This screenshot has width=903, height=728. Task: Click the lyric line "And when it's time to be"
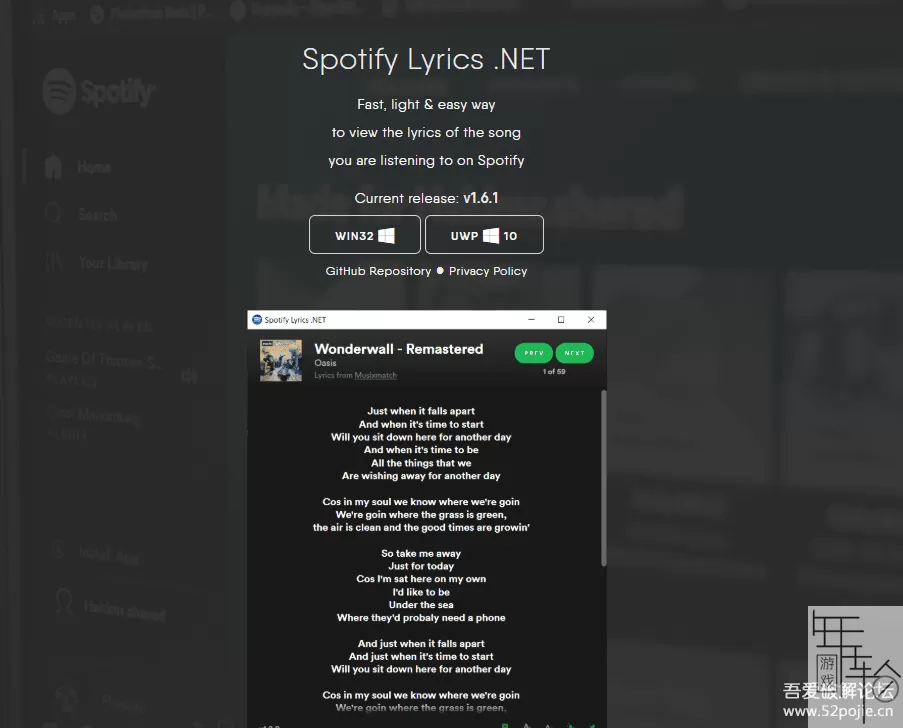pyautogui.click(x=421, y=450)
